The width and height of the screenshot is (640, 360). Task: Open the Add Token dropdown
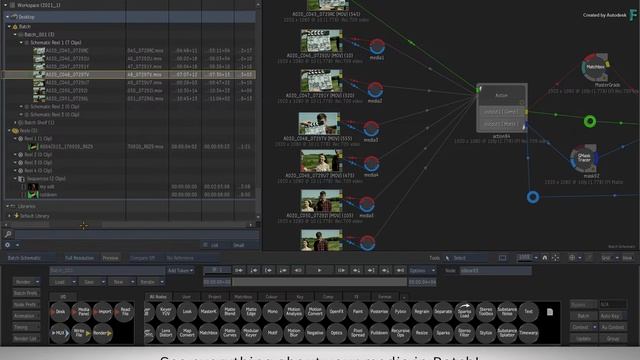point(180,271)
